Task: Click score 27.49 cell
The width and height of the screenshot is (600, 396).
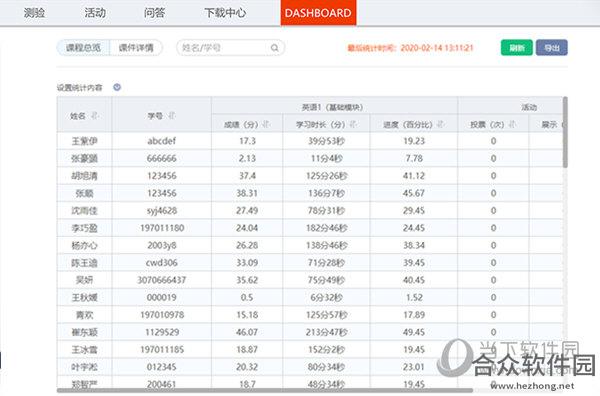Action: [247, 210]
